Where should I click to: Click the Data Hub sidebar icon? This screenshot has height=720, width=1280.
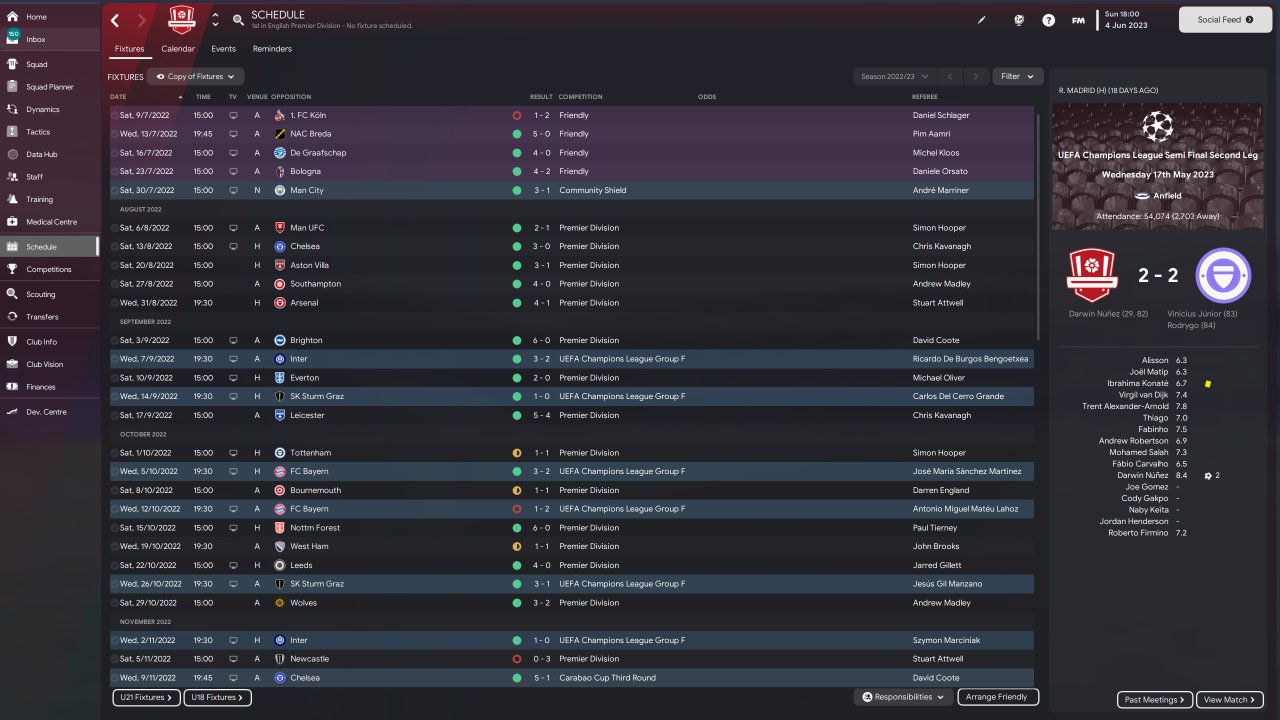tap(12, 155)
